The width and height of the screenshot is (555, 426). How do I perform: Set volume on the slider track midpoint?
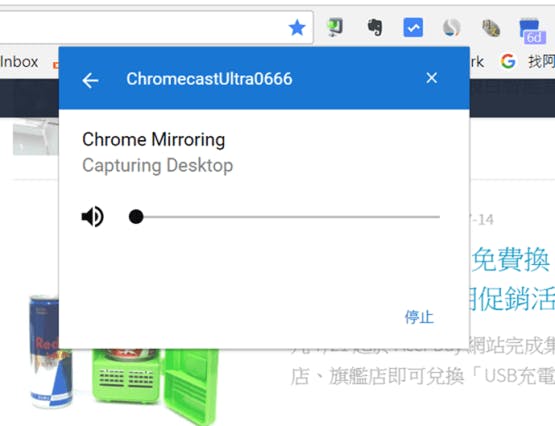tap(285, 217)
